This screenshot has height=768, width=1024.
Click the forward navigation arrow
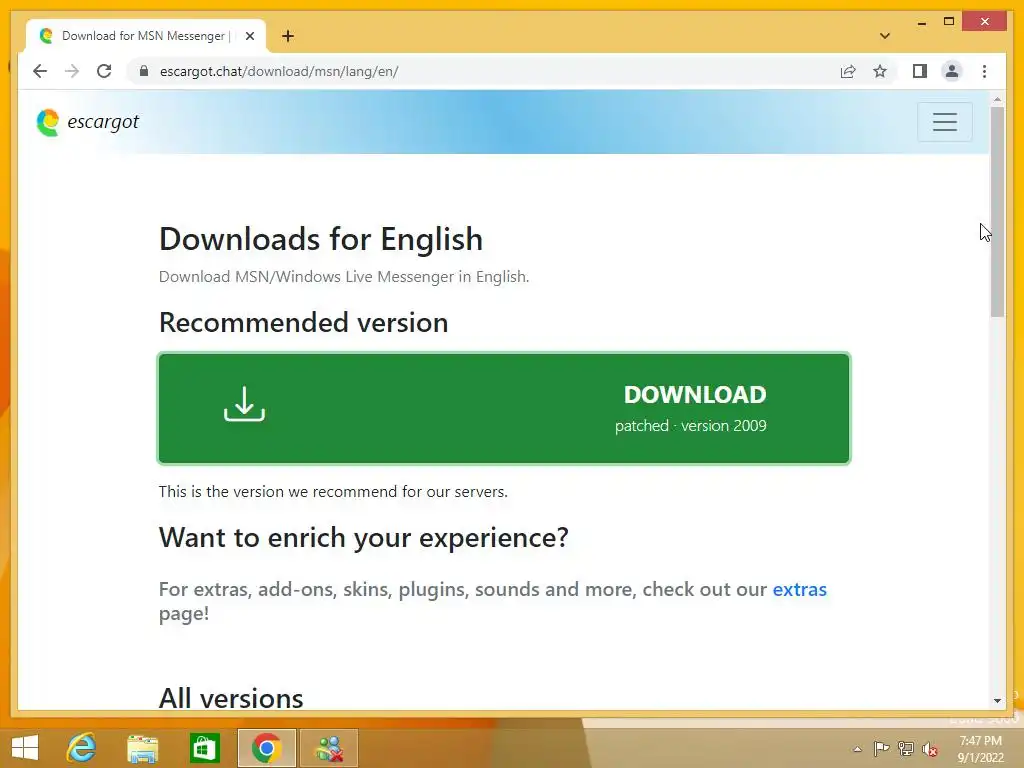click(x=72, y=71)
